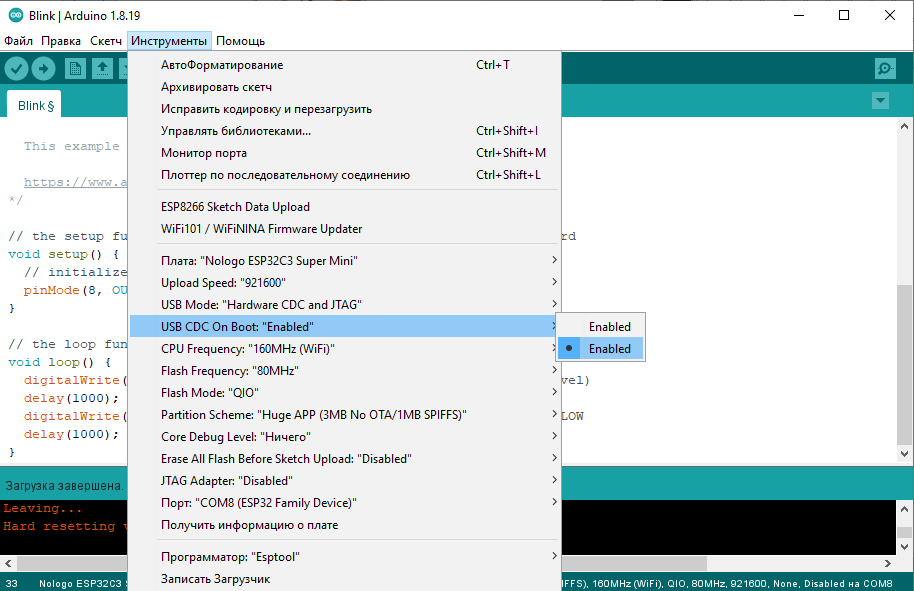Image resolution: width=914 pixels, height=591 pixels.
Task: Open the tab options arrow button
Action: pyautogui.click(x=880, y=101)
